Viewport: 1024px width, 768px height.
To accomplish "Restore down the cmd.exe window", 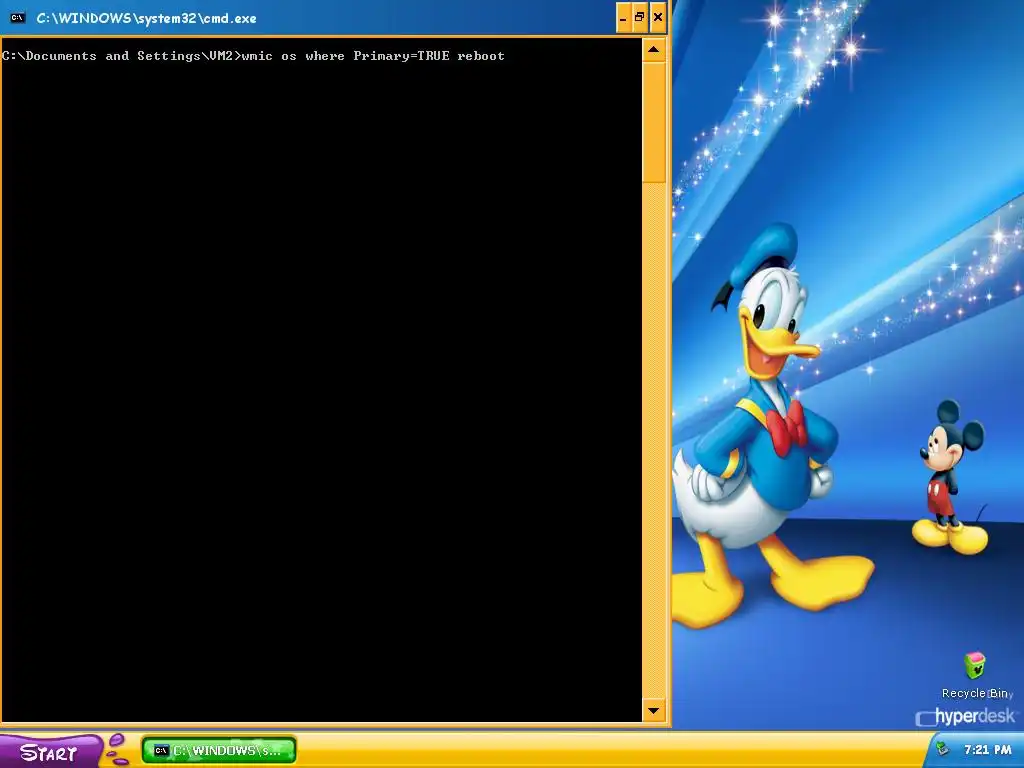I will (639, 18).
